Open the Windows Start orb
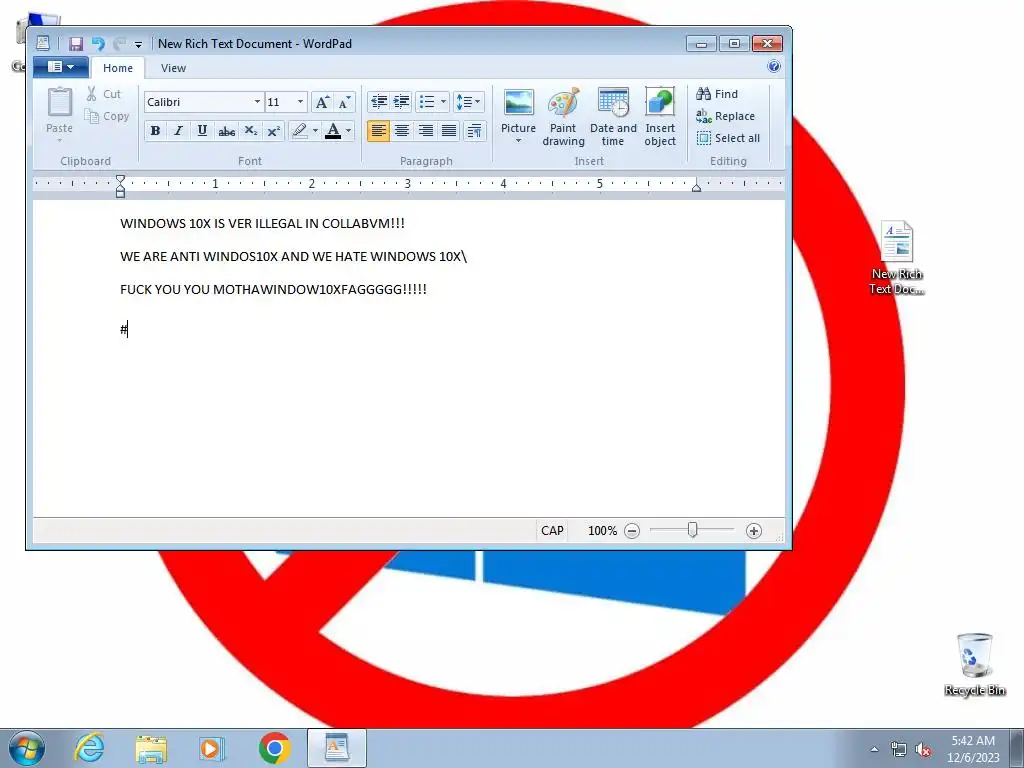 point(26,748)
